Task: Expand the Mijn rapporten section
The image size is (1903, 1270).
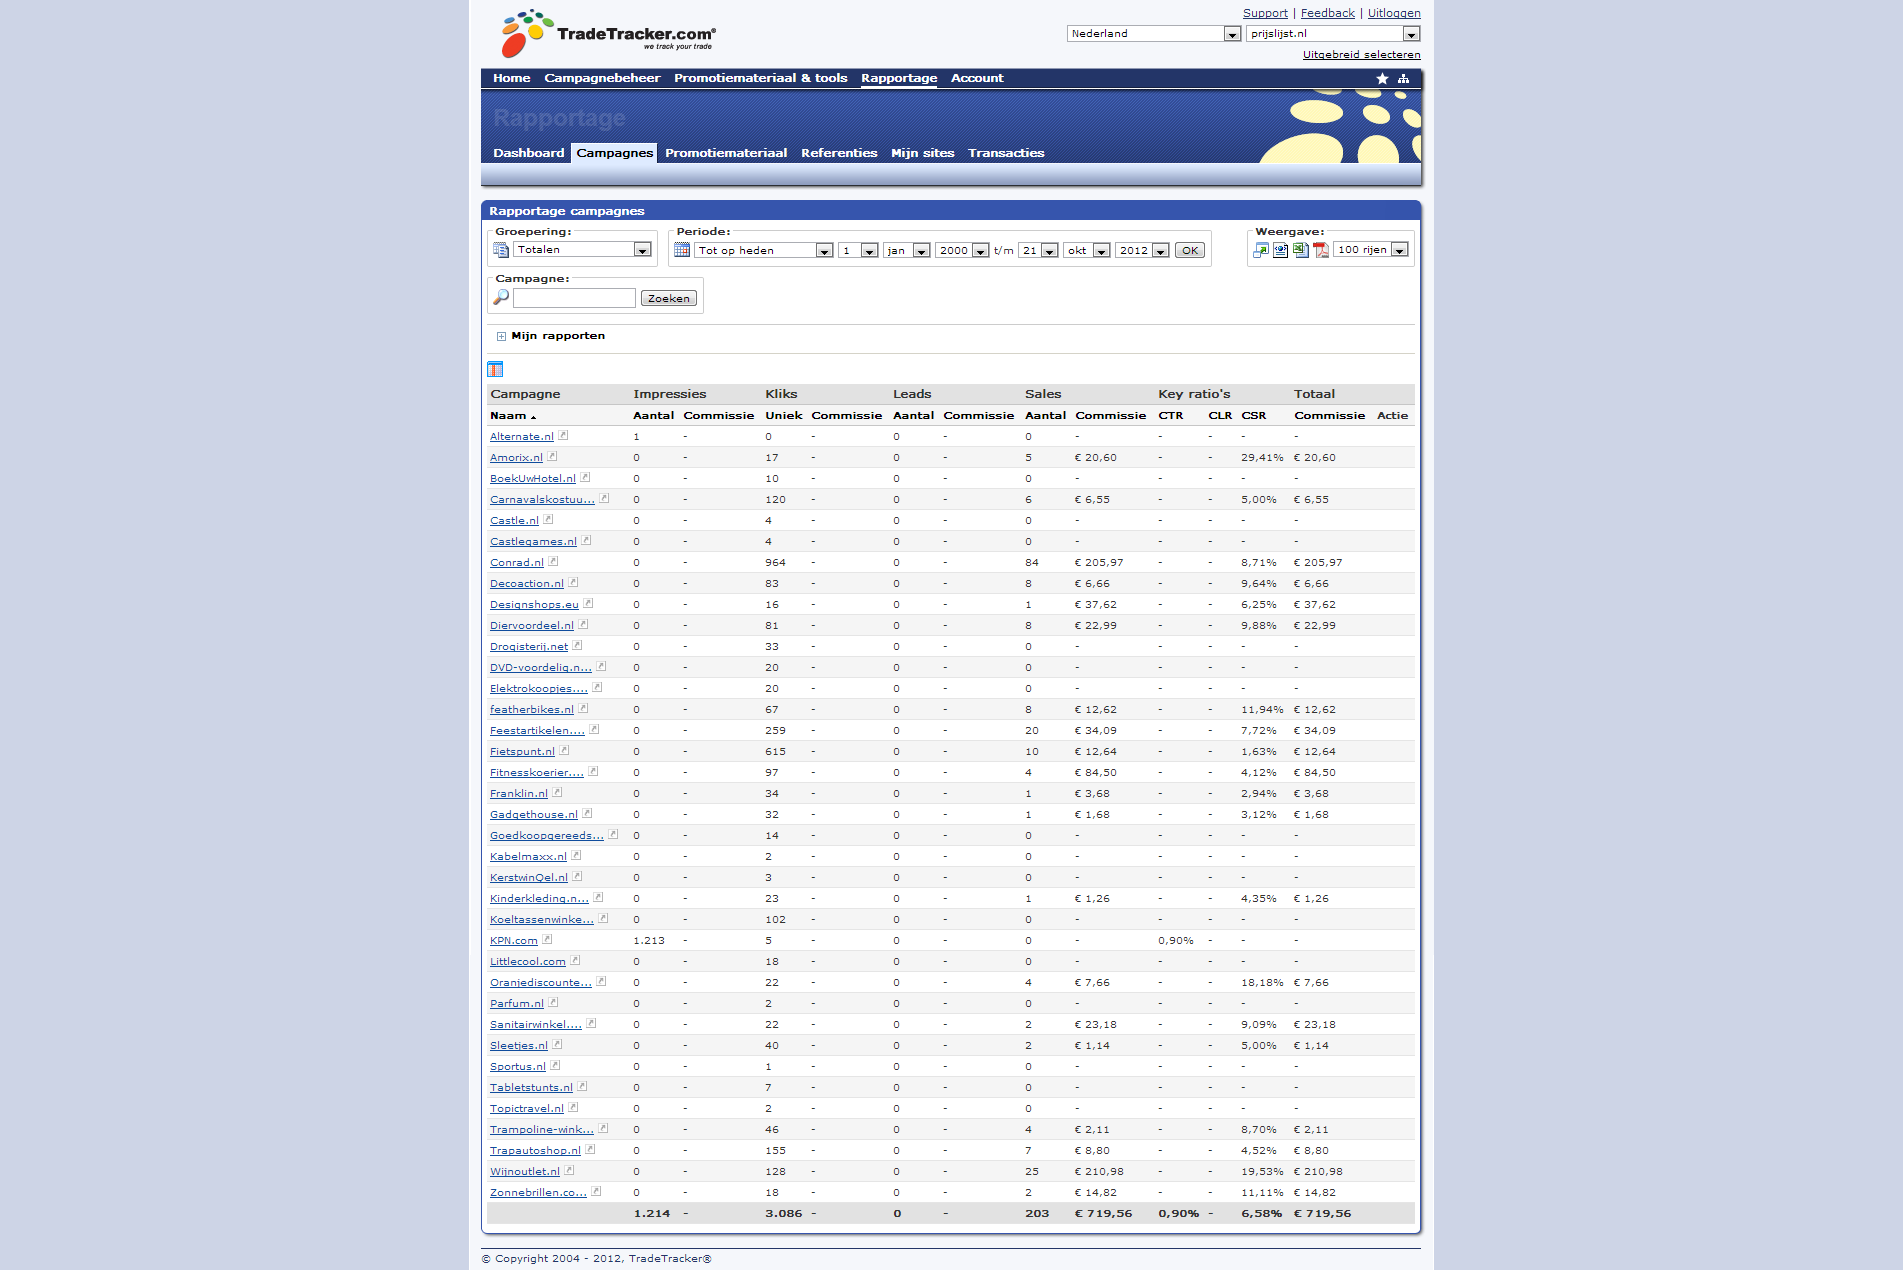Action: tap(501, 336)
